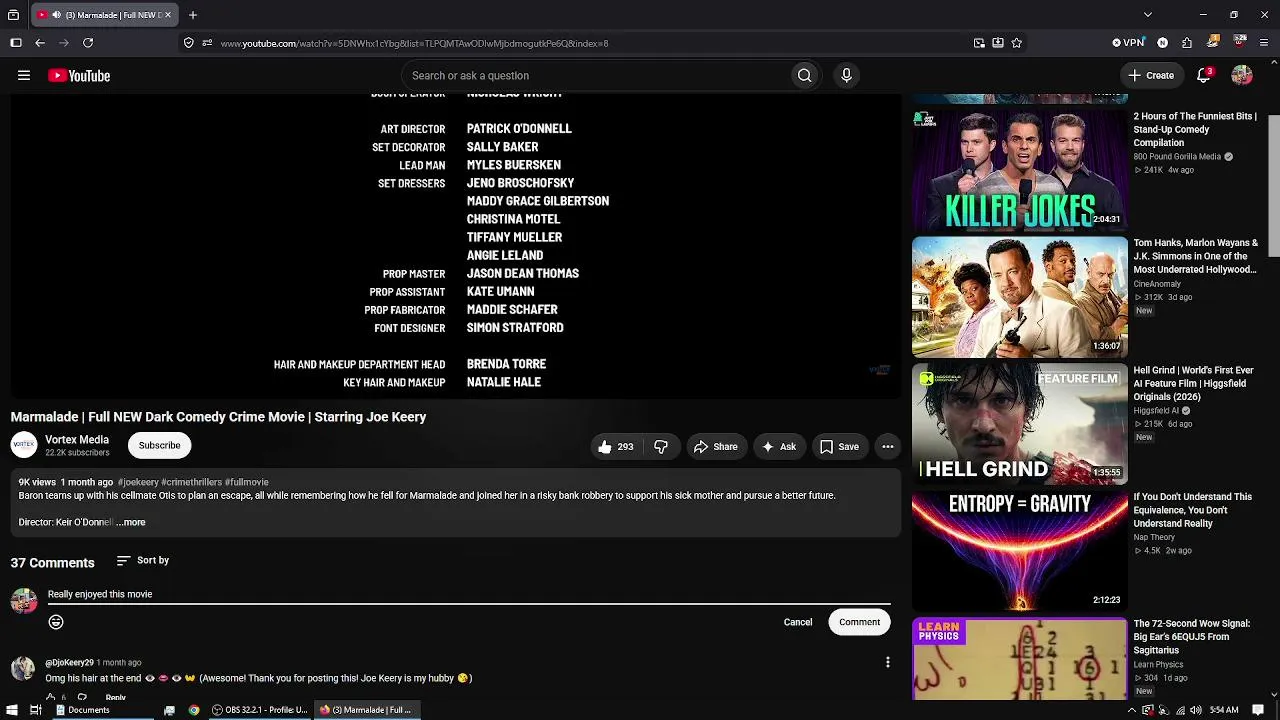
Task: Close the Marmalade browser tab
Action: click(x=168, y=15)
